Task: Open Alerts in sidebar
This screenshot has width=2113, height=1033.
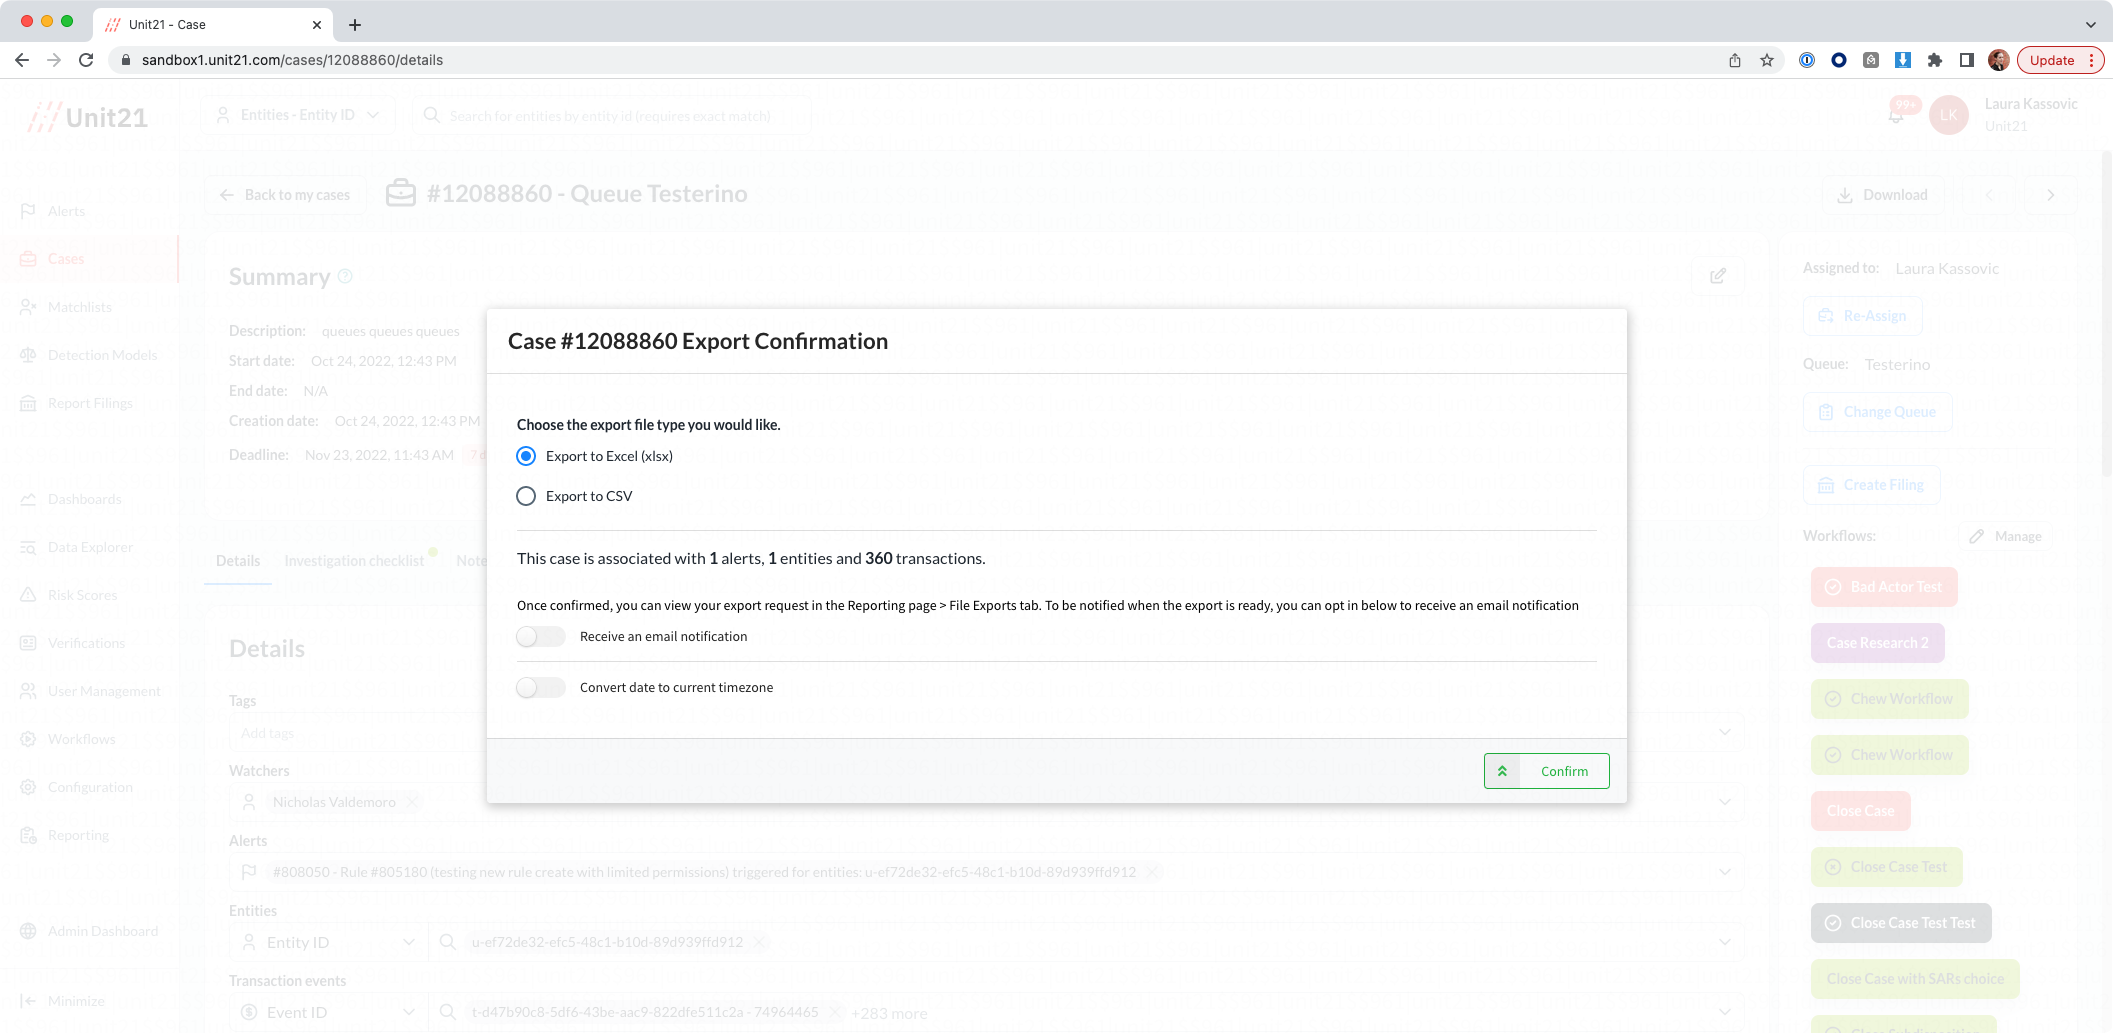Action: point(66,211)
